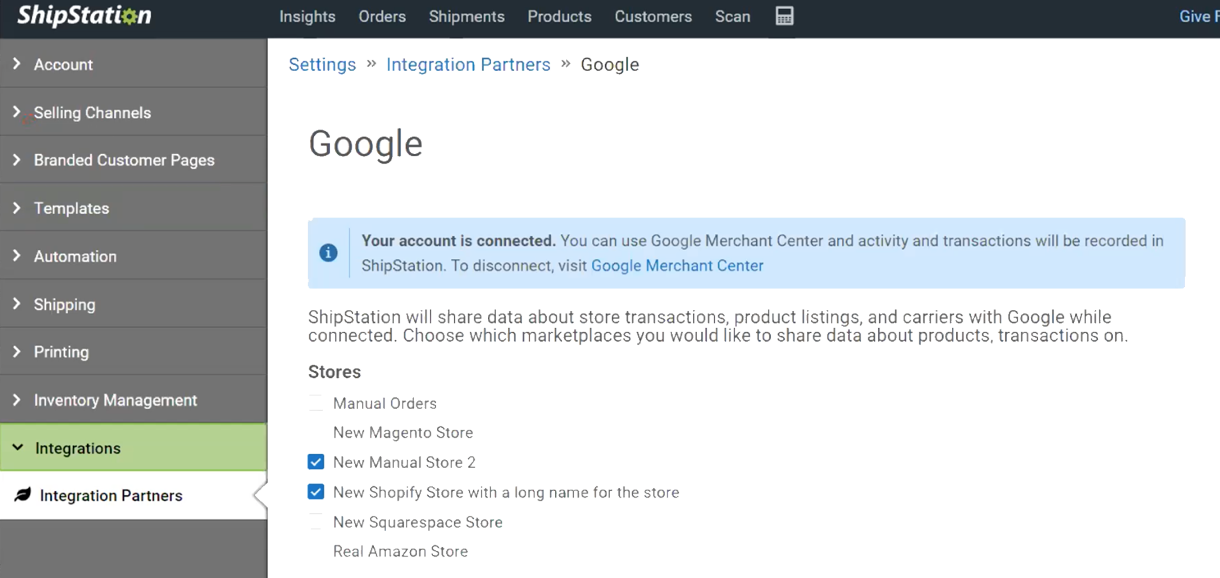Image resolution: width=1220 pixels, height=578 pixels.
Task: Click the info icon in the connection banner
Action: tap(329, 253)
